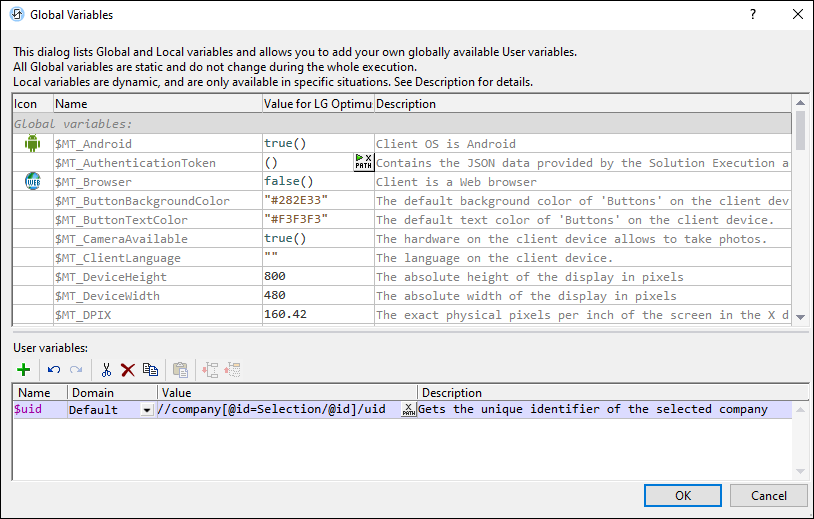Click the scissors Cut icon
This screenshot has width=814, height=519.
click(x=106, y=369)
